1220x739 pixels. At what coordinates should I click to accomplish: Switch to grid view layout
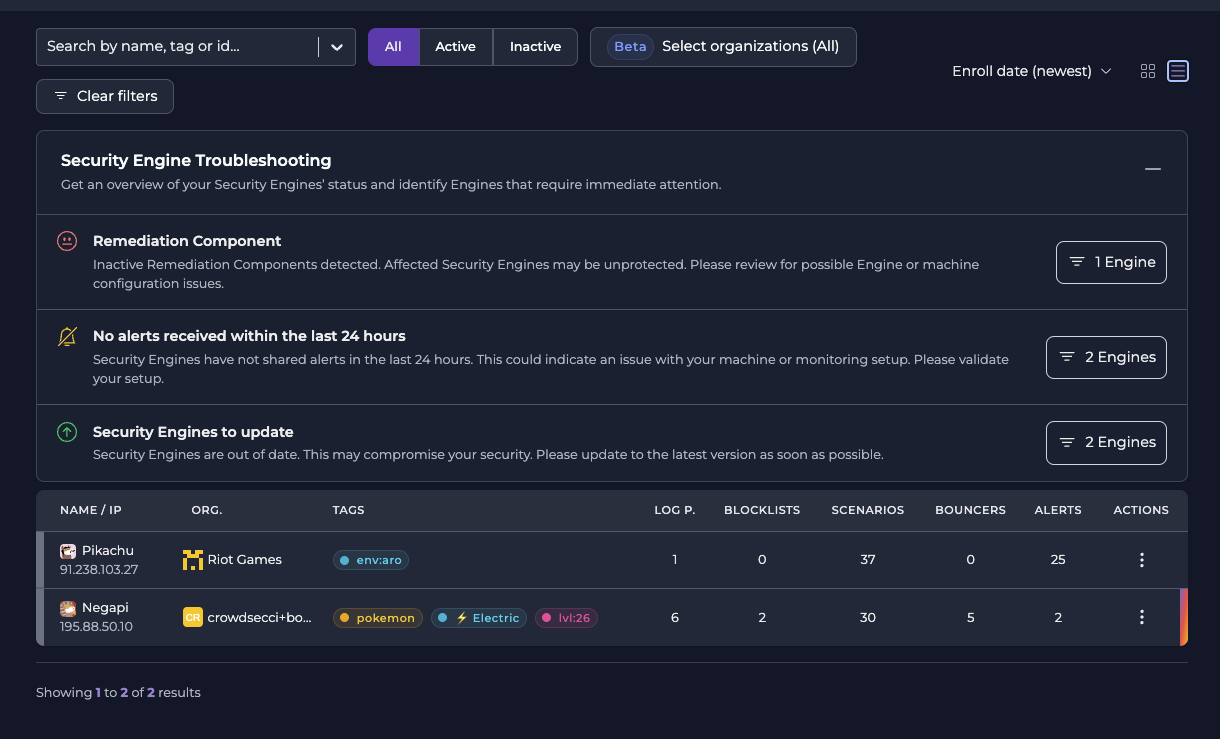(x=1147, y=71)
